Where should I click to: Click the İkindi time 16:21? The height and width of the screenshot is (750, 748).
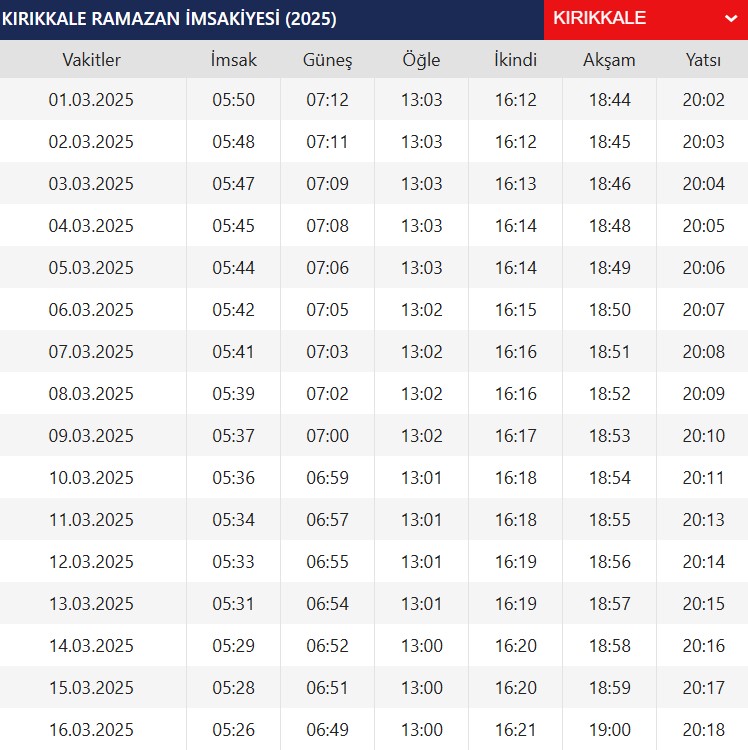515,730
